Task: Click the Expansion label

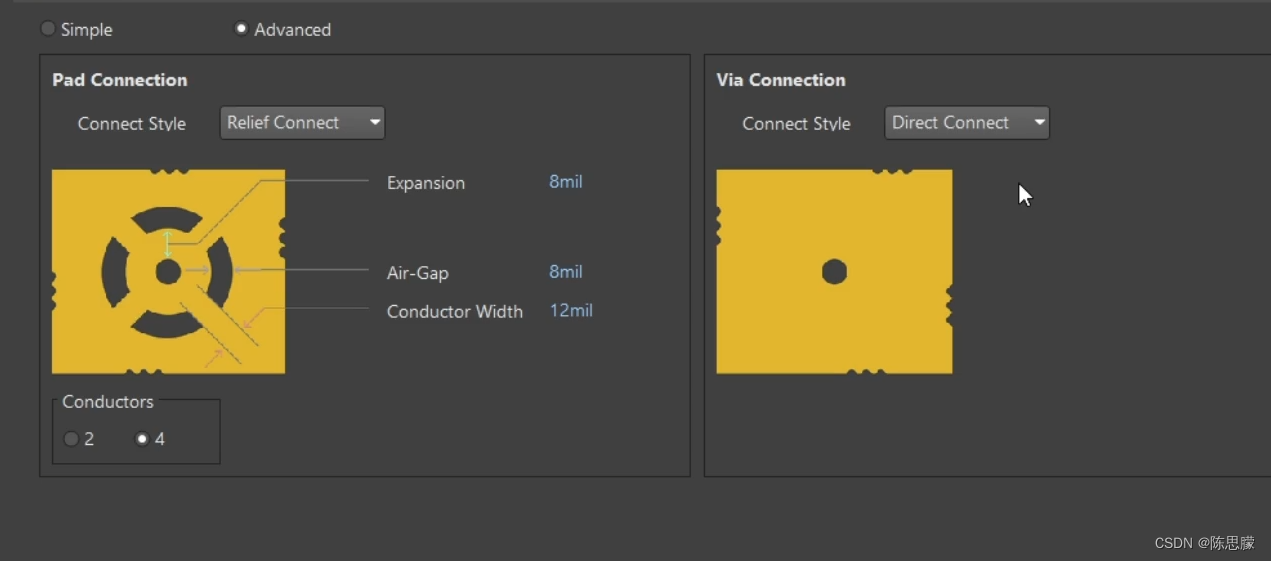Action: (x=426, y=183)
